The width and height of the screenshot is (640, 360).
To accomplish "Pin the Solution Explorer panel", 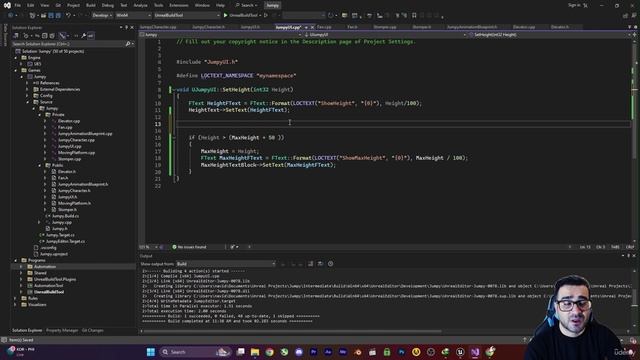I will [x=127, y=27].
